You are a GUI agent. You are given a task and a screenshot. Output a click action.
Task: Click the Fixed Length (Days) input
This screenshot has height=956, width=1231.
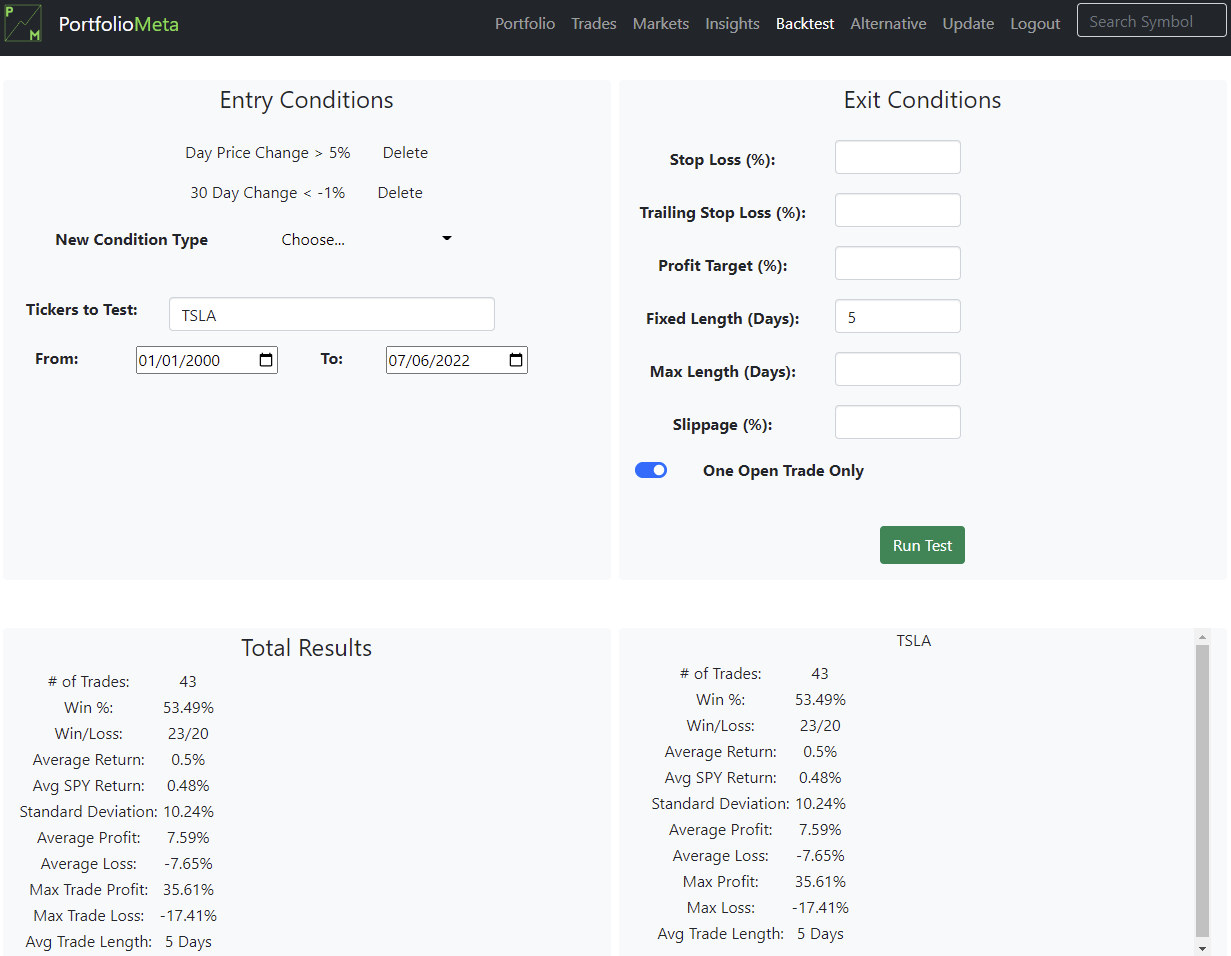tap(898, 316)
